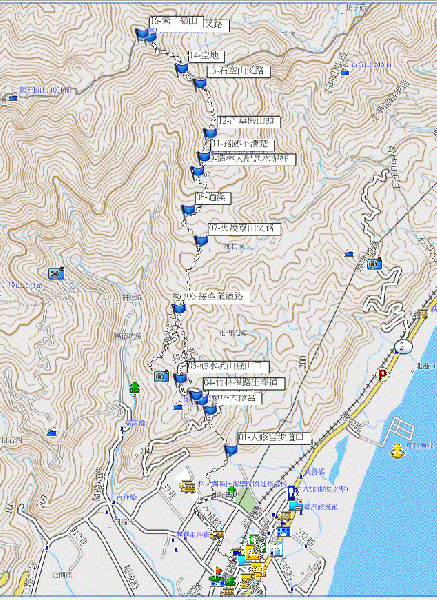Click the gas station pump icon
437x600 pixels.
291,493
